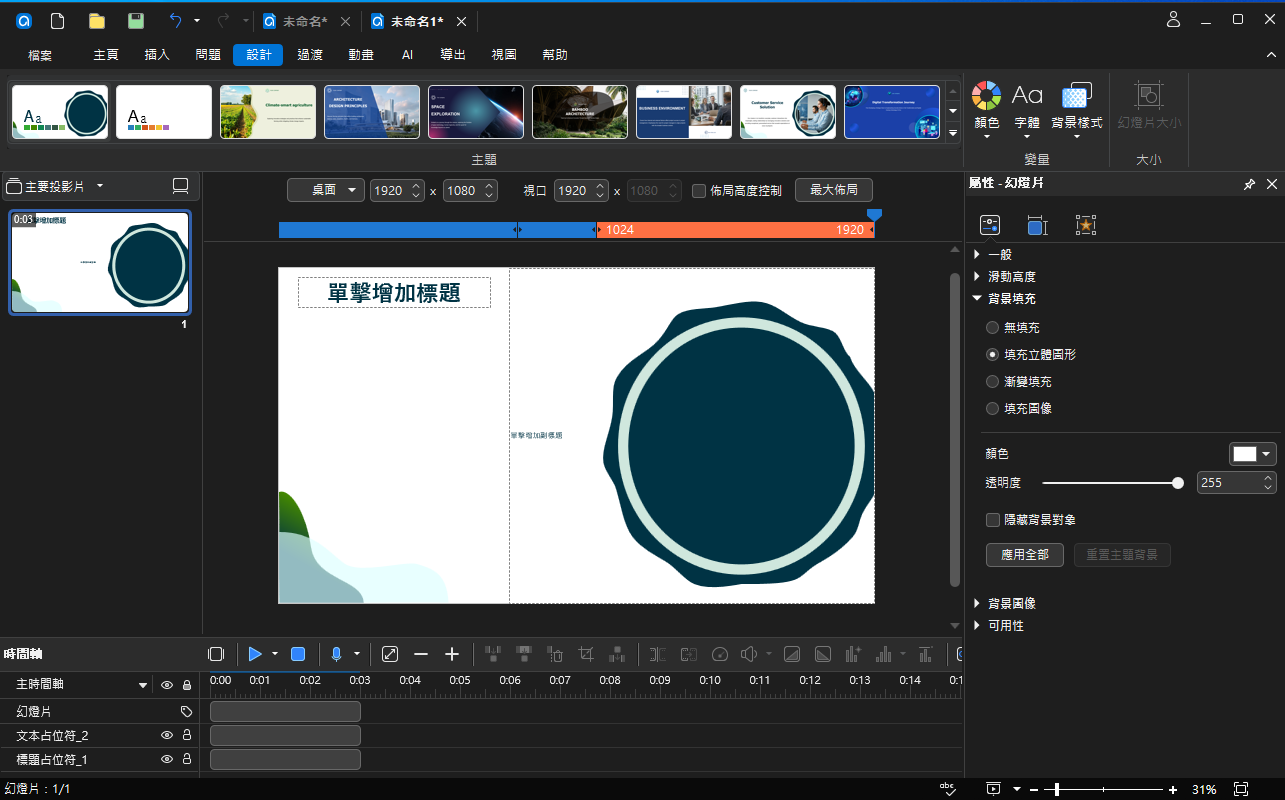Image resolution: width=1285 pixels, height=800 pixels.
Task: Record narration with the microphone icon
Action: click(336, 654)
